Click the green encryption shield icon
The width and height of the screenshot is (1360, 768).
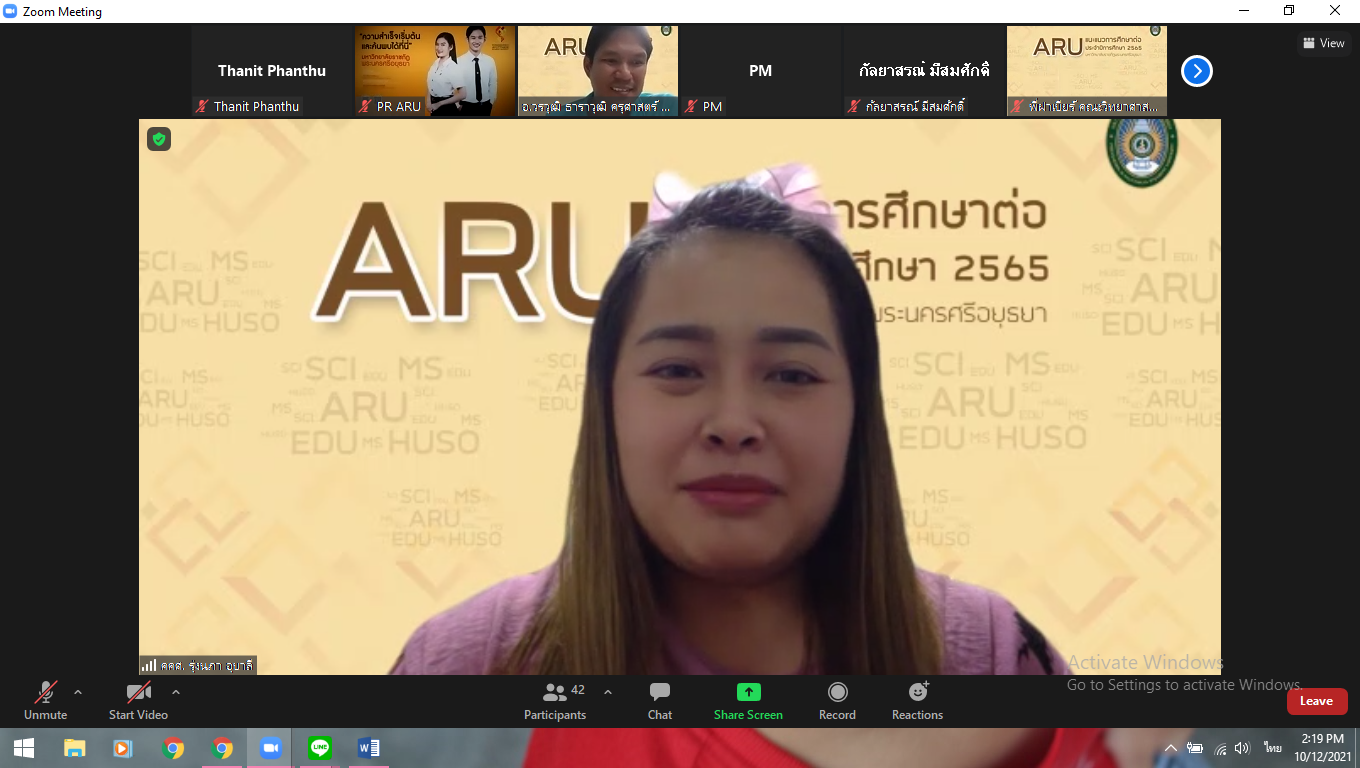coord(159,139)
